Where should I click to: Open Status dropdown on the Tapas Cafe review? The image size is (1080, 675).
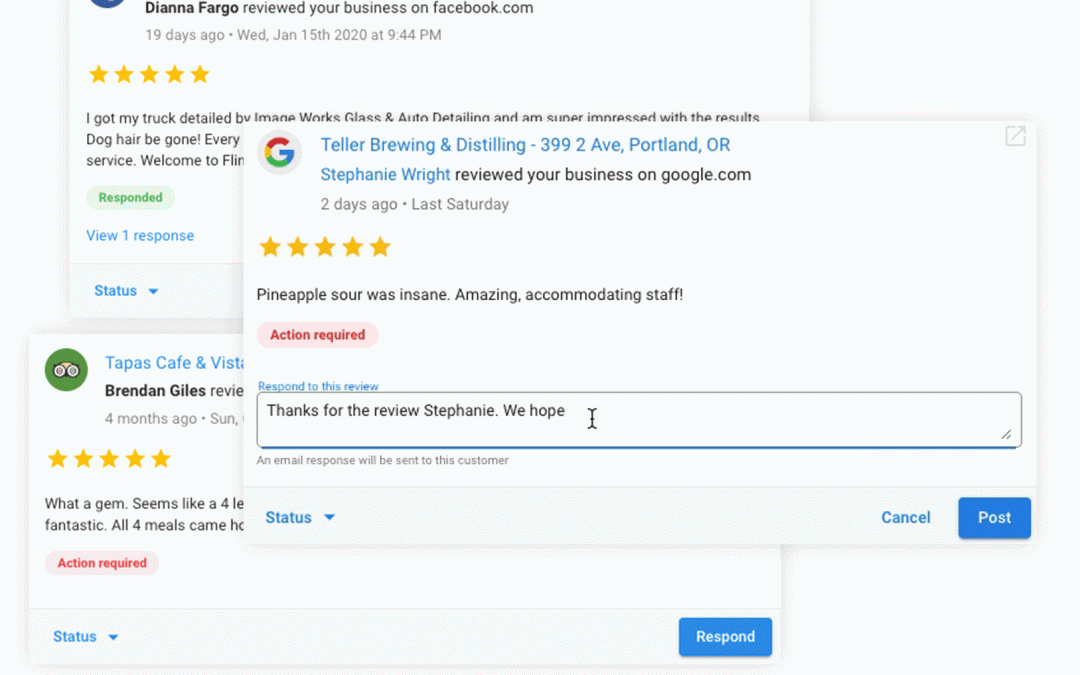[x=86, y=637]
